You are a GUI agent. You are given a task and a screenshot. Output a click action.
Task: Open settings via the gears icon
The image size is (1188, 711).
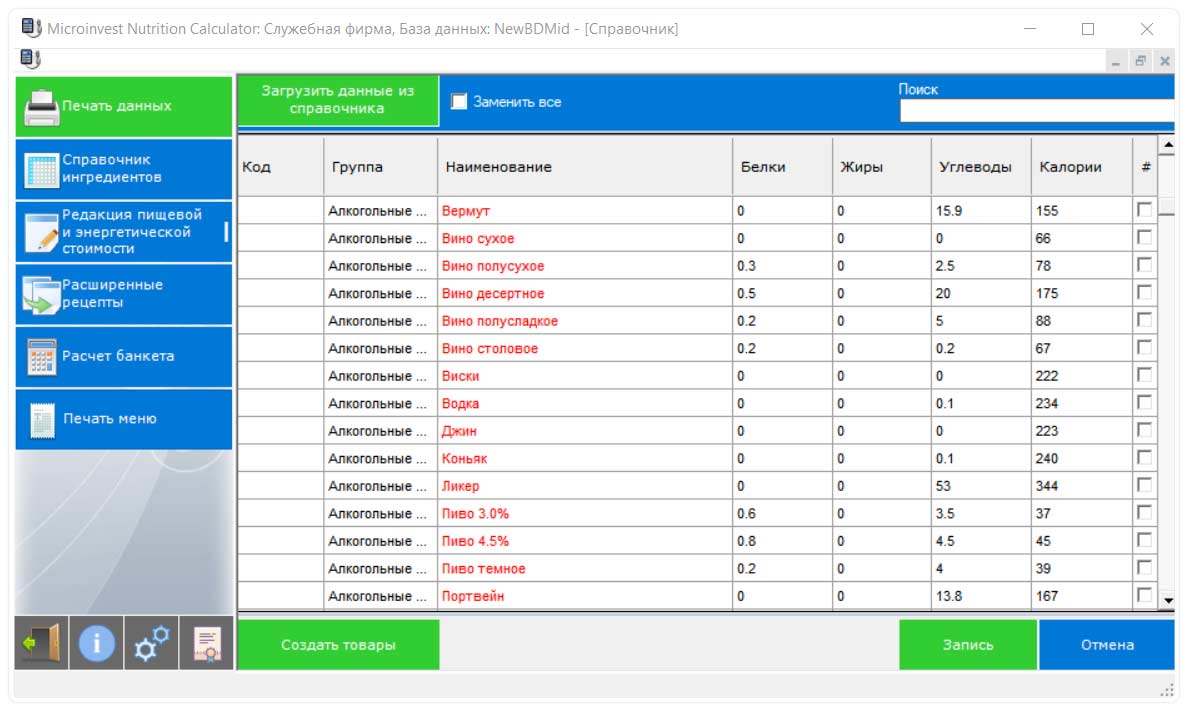[152, 644]
